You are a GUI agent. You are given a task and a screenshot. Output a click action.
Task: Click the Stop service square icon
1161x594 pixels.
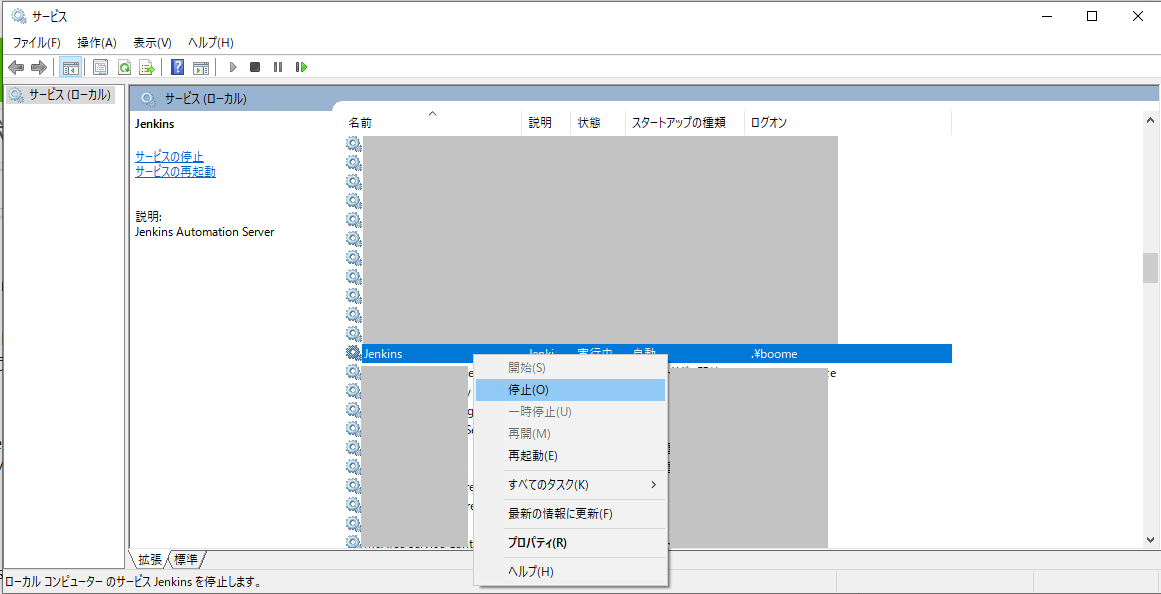pyautogui.click(x=255, y=67)
